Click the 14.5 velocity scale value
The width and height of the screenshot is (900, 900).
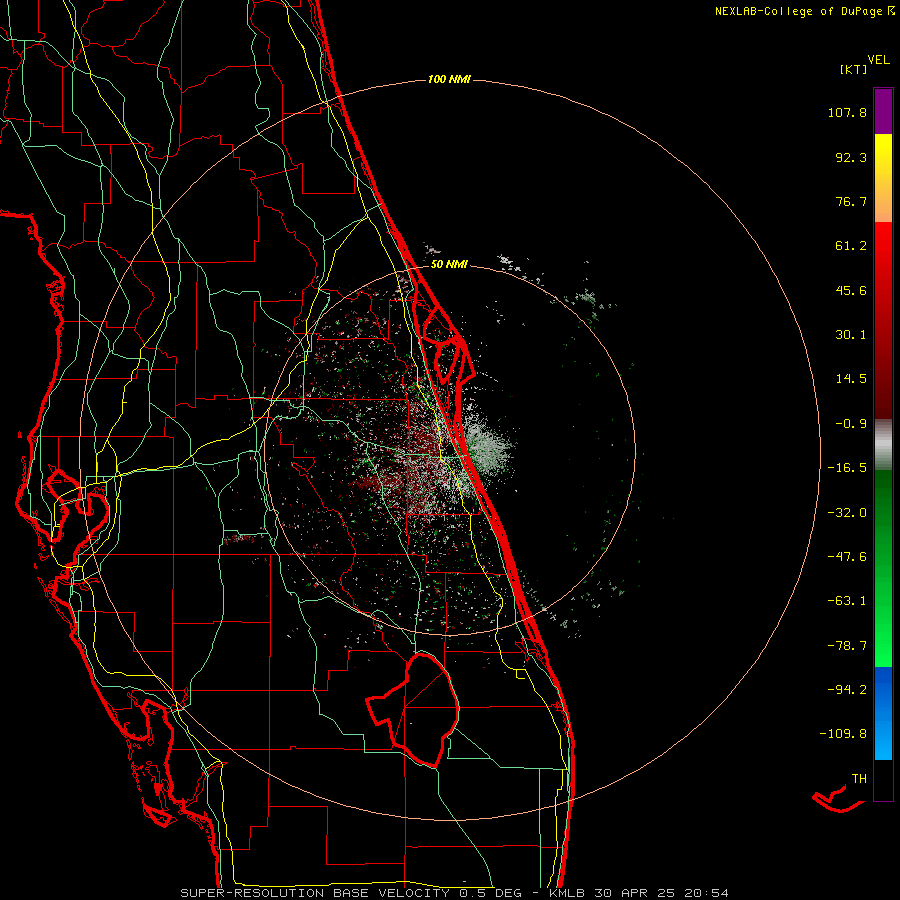[x=851, y=379]
